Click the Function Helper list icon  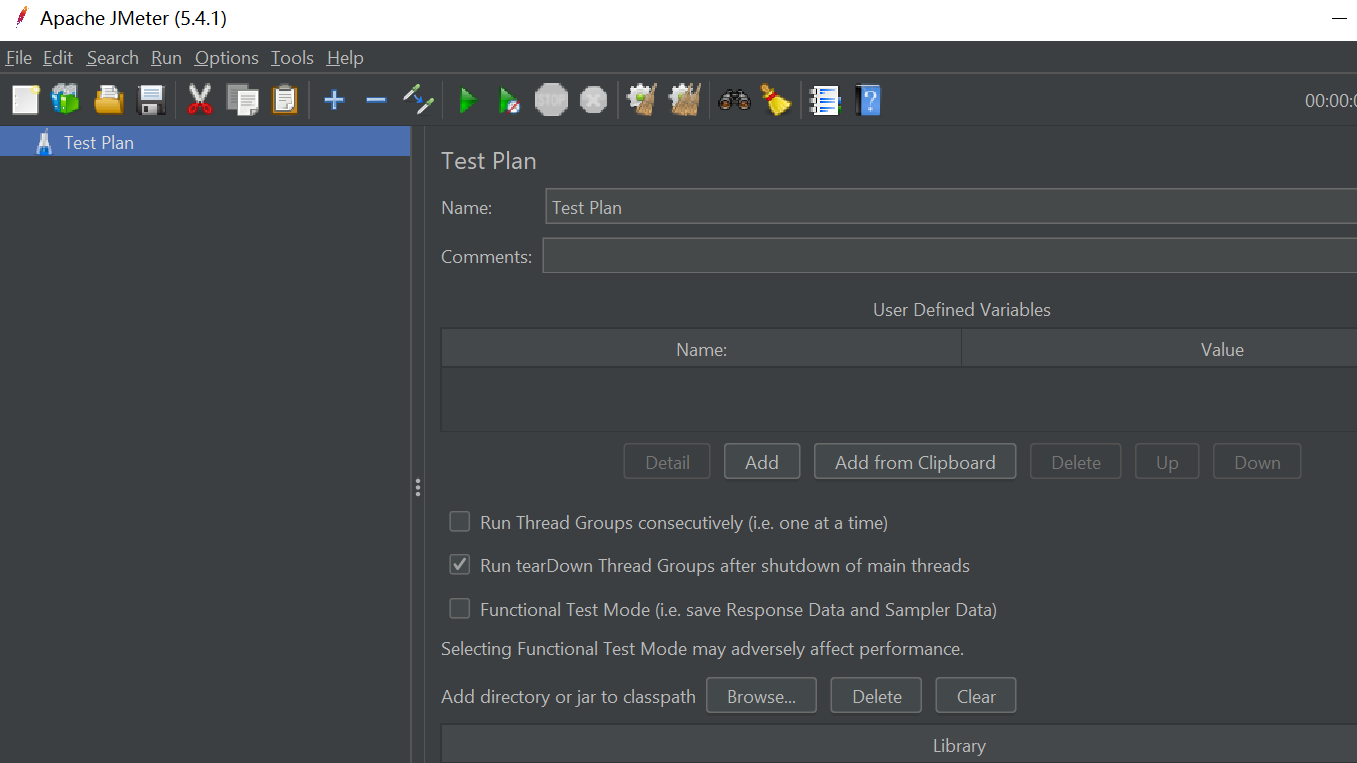click(825, 100)
